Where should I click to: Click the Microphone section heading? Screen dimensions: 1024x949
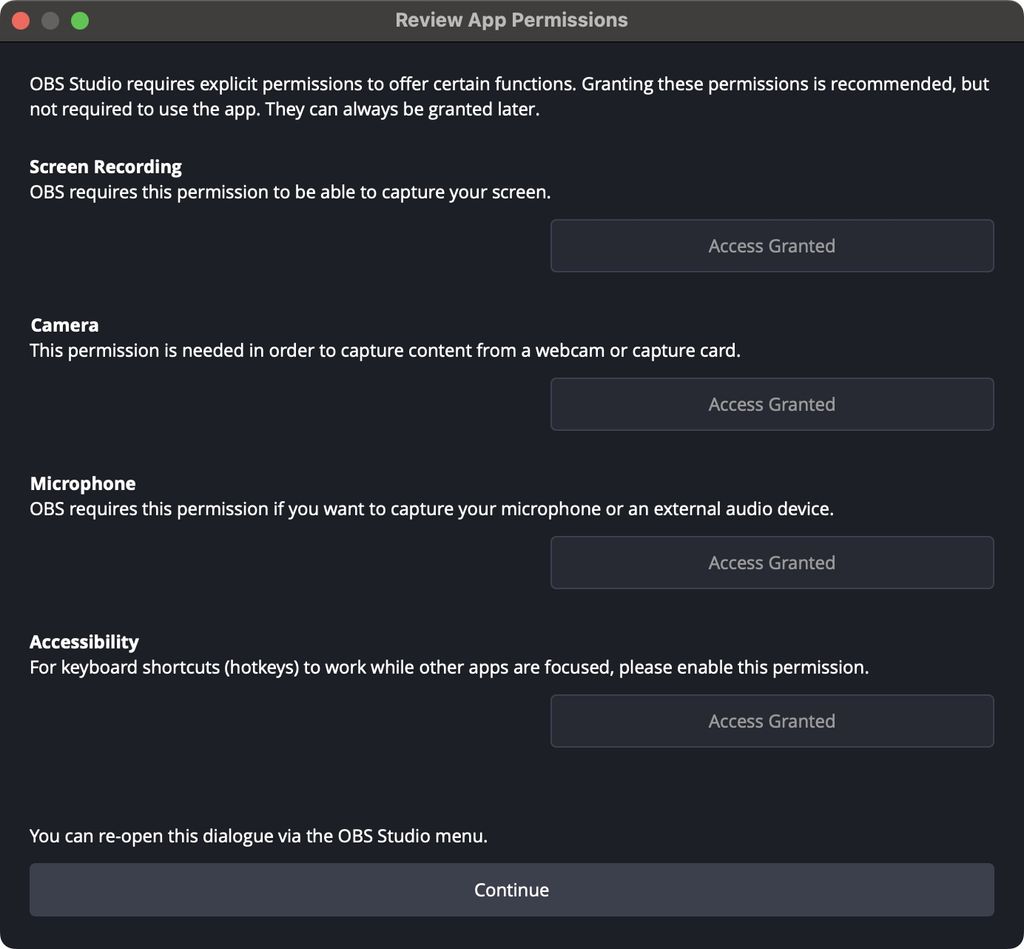[83, 484]
